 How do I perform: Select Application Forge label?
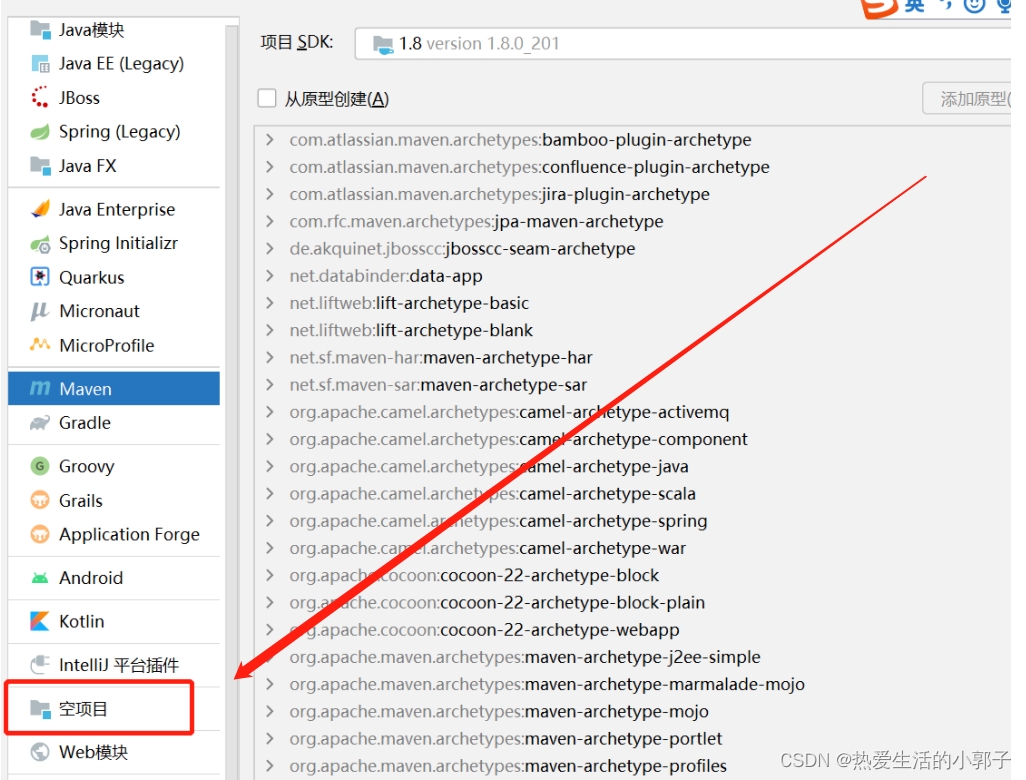coord(130,535)
